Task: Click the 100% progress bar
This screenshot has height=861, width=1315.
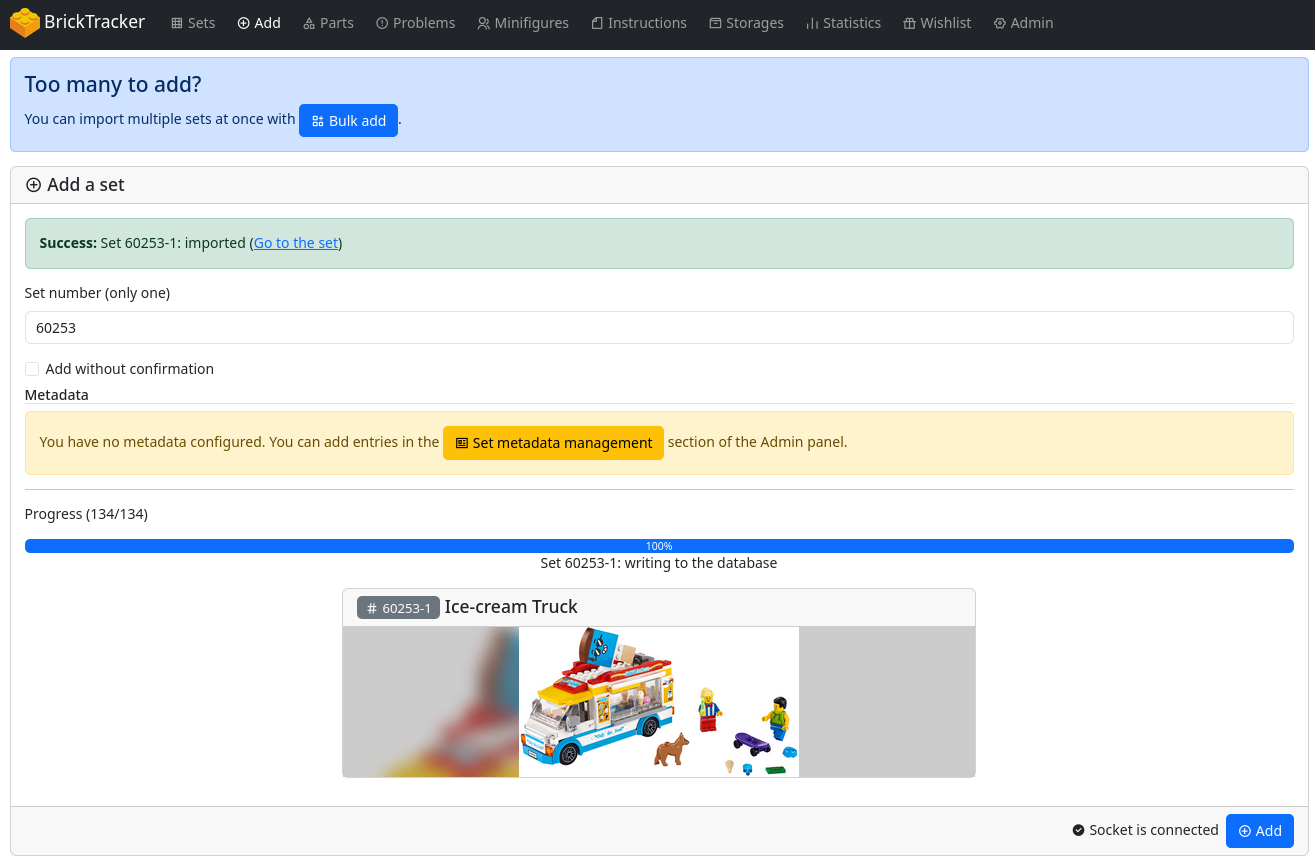Action: pyautogui.click(x=658, y=546)
